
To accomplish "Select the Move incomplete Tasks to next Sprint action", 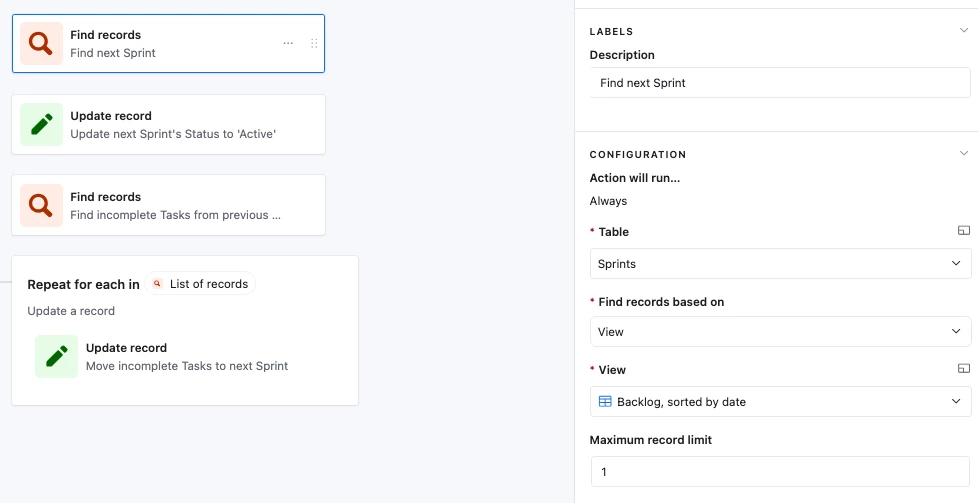I will (187, 356).
